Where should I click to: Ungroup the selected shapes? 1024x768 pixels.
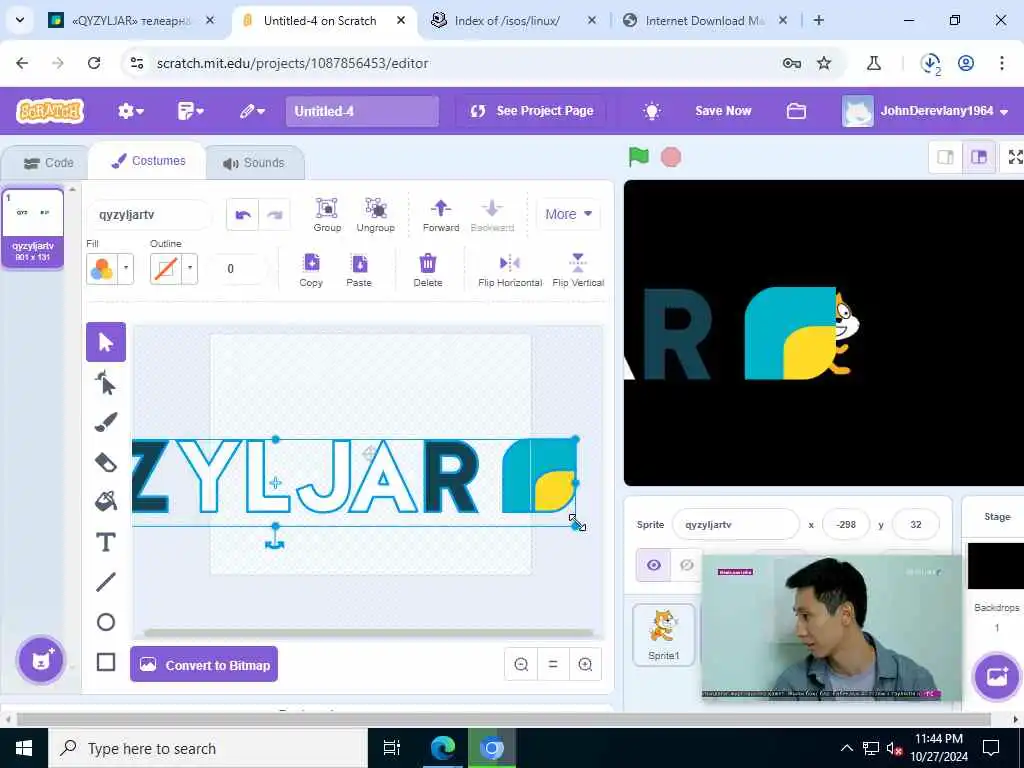(x=376, y=215)
